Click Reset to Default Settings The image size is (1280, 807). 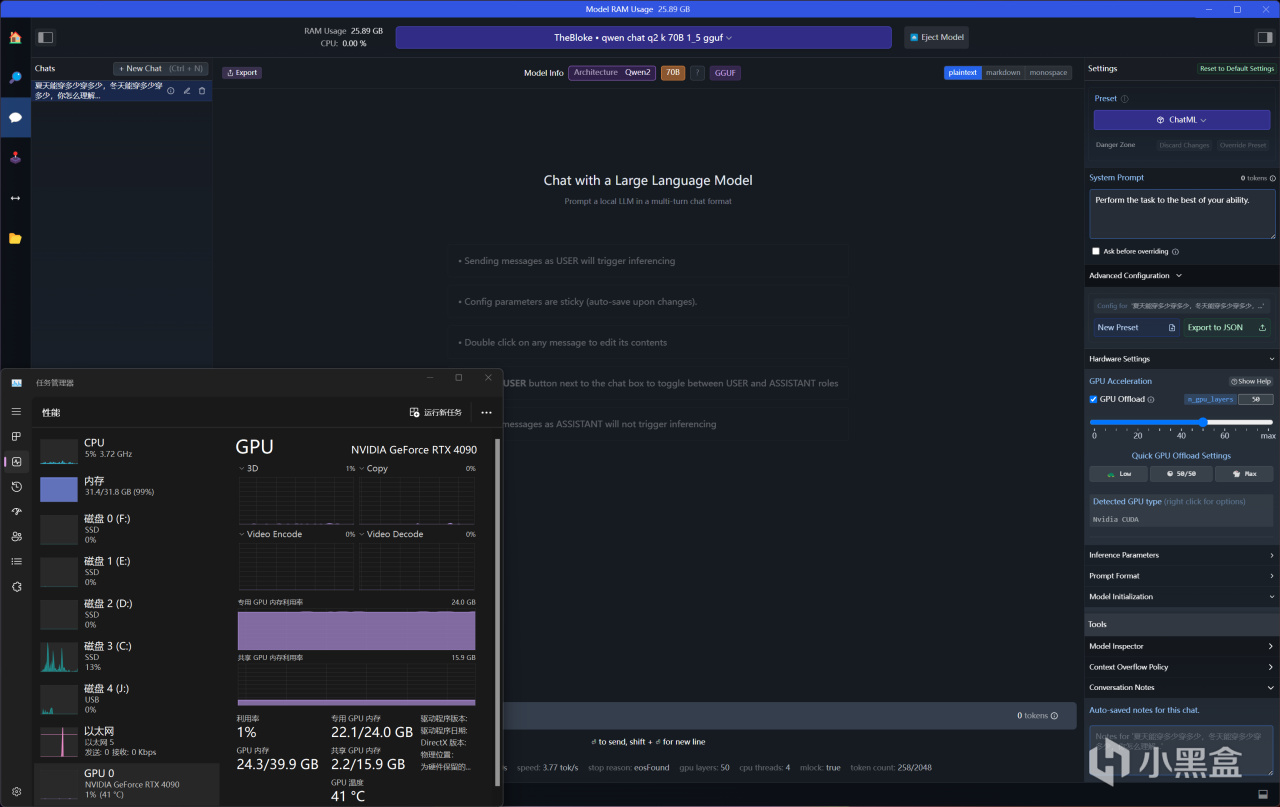[x=1237, y=69]
